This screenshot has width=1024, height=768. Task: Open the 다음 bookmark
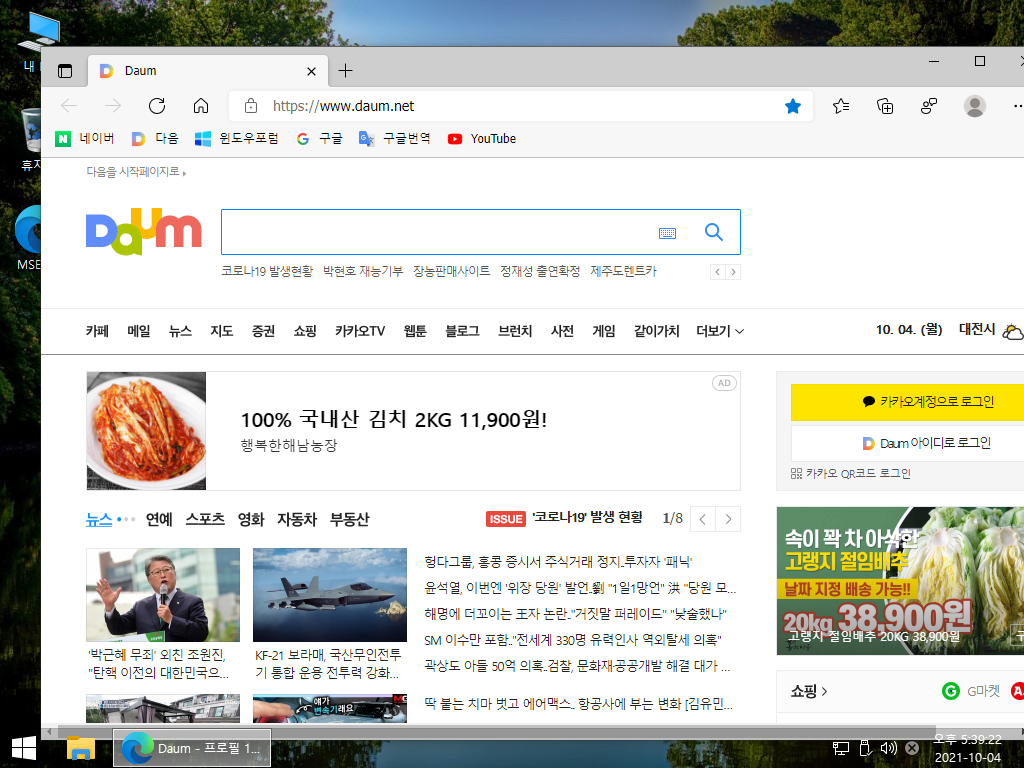tap(155, 138)
